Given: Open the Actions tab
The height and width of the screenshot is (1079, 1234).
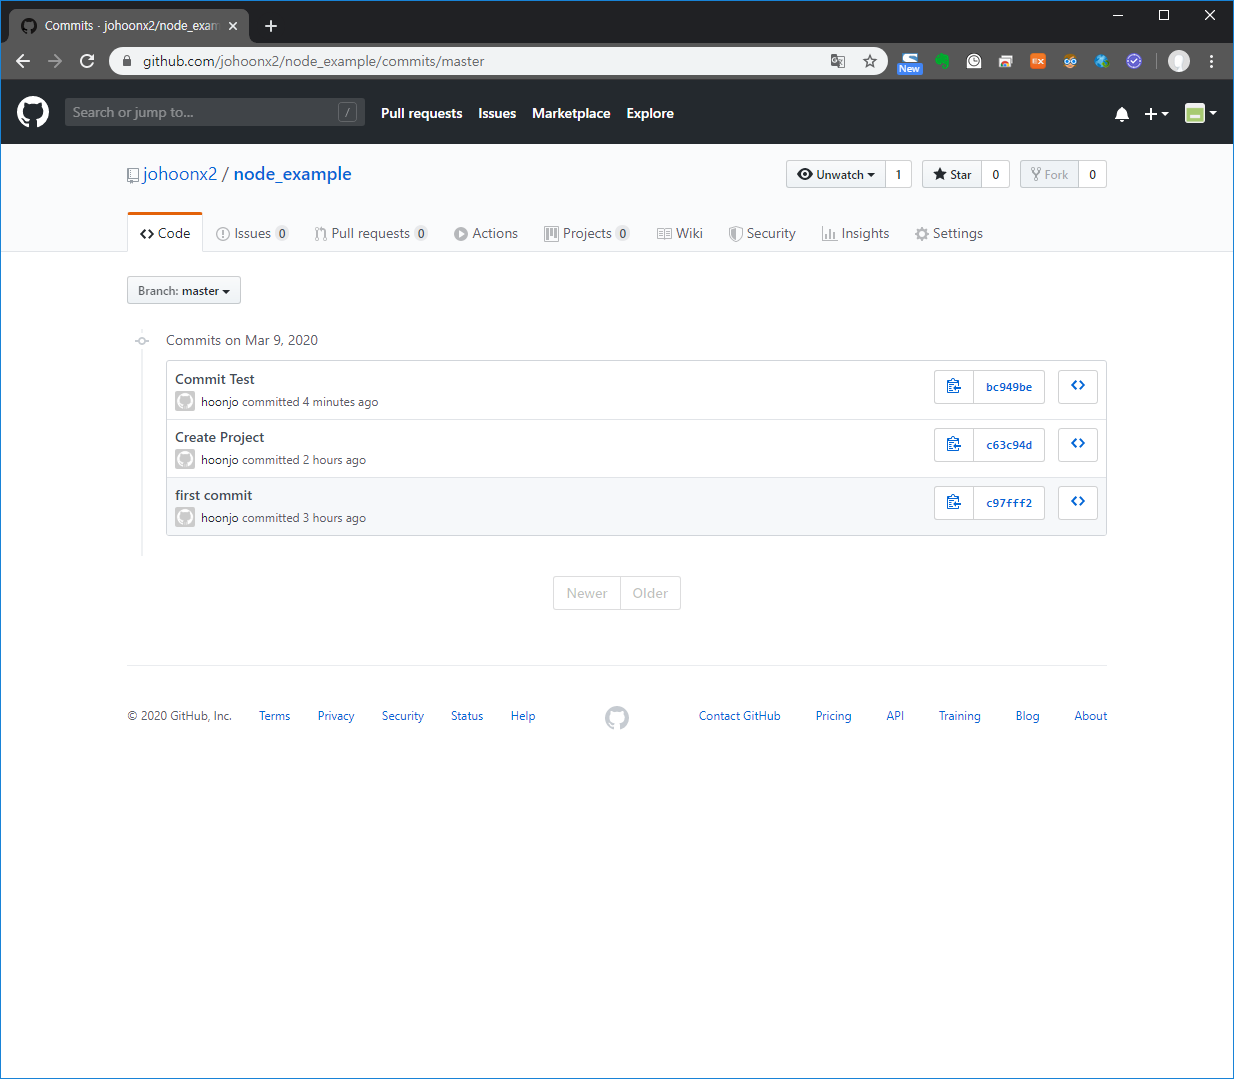Looking at the screenshot, I should pyautogui.click(x=486, y=233).
